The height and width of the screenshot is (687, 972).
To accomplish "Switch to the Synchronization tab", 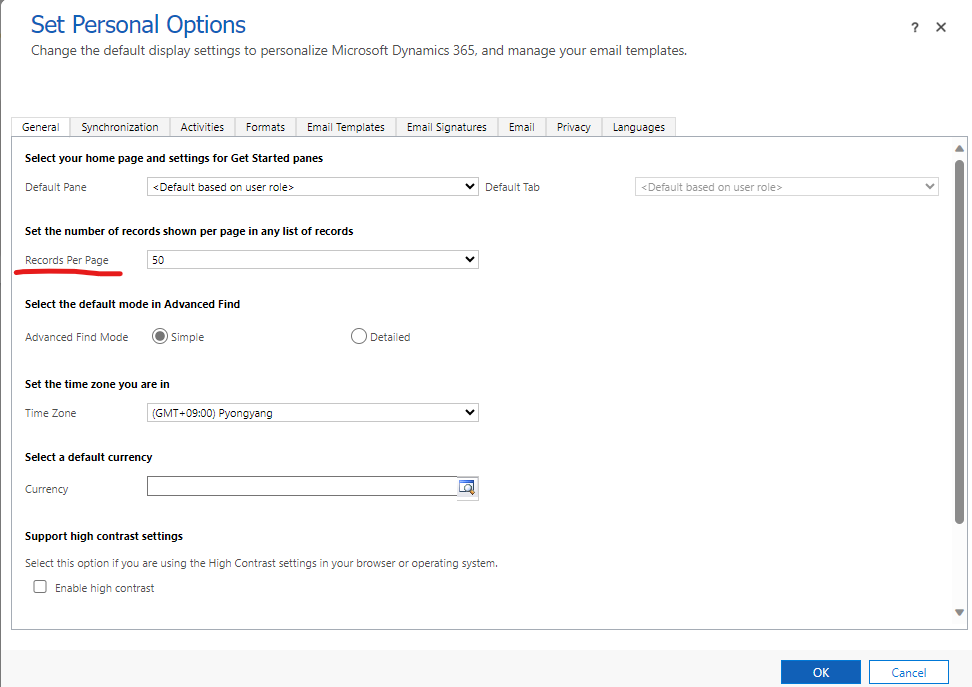I will pos(120,127).
